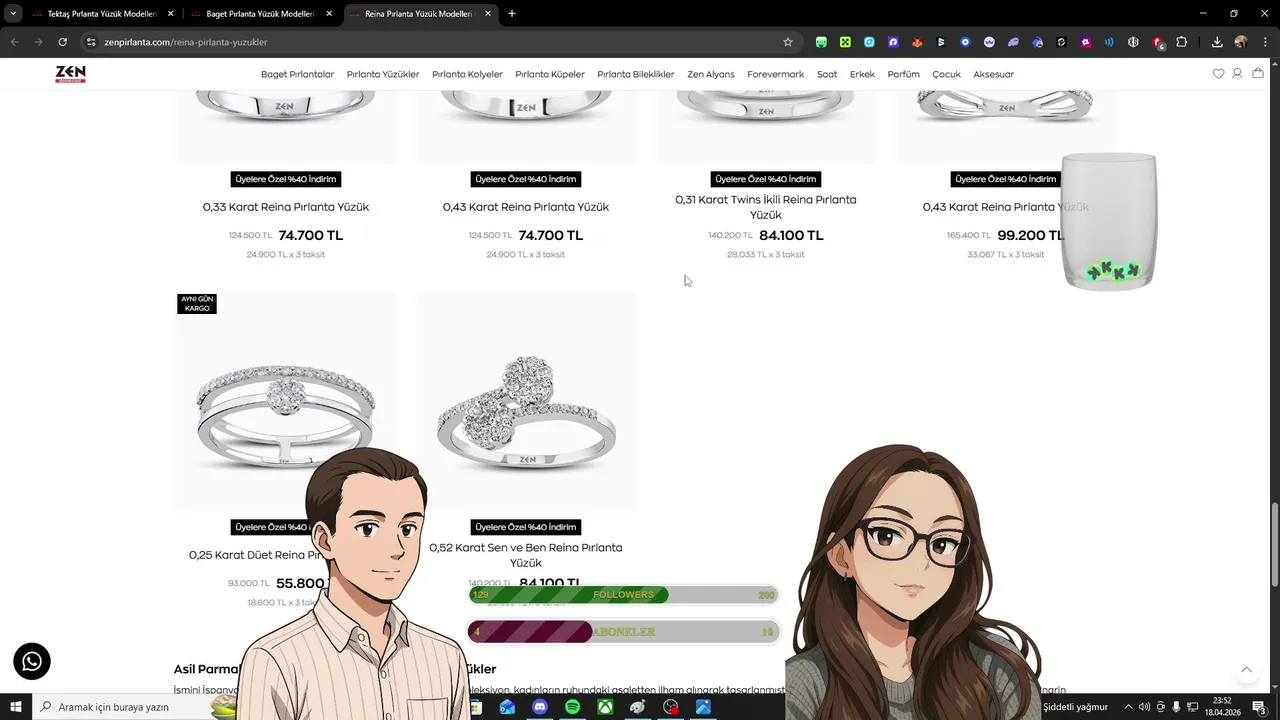1280x720 pixels.
Task: Bookmark this page with the star icon
Action: pos(788,42)
